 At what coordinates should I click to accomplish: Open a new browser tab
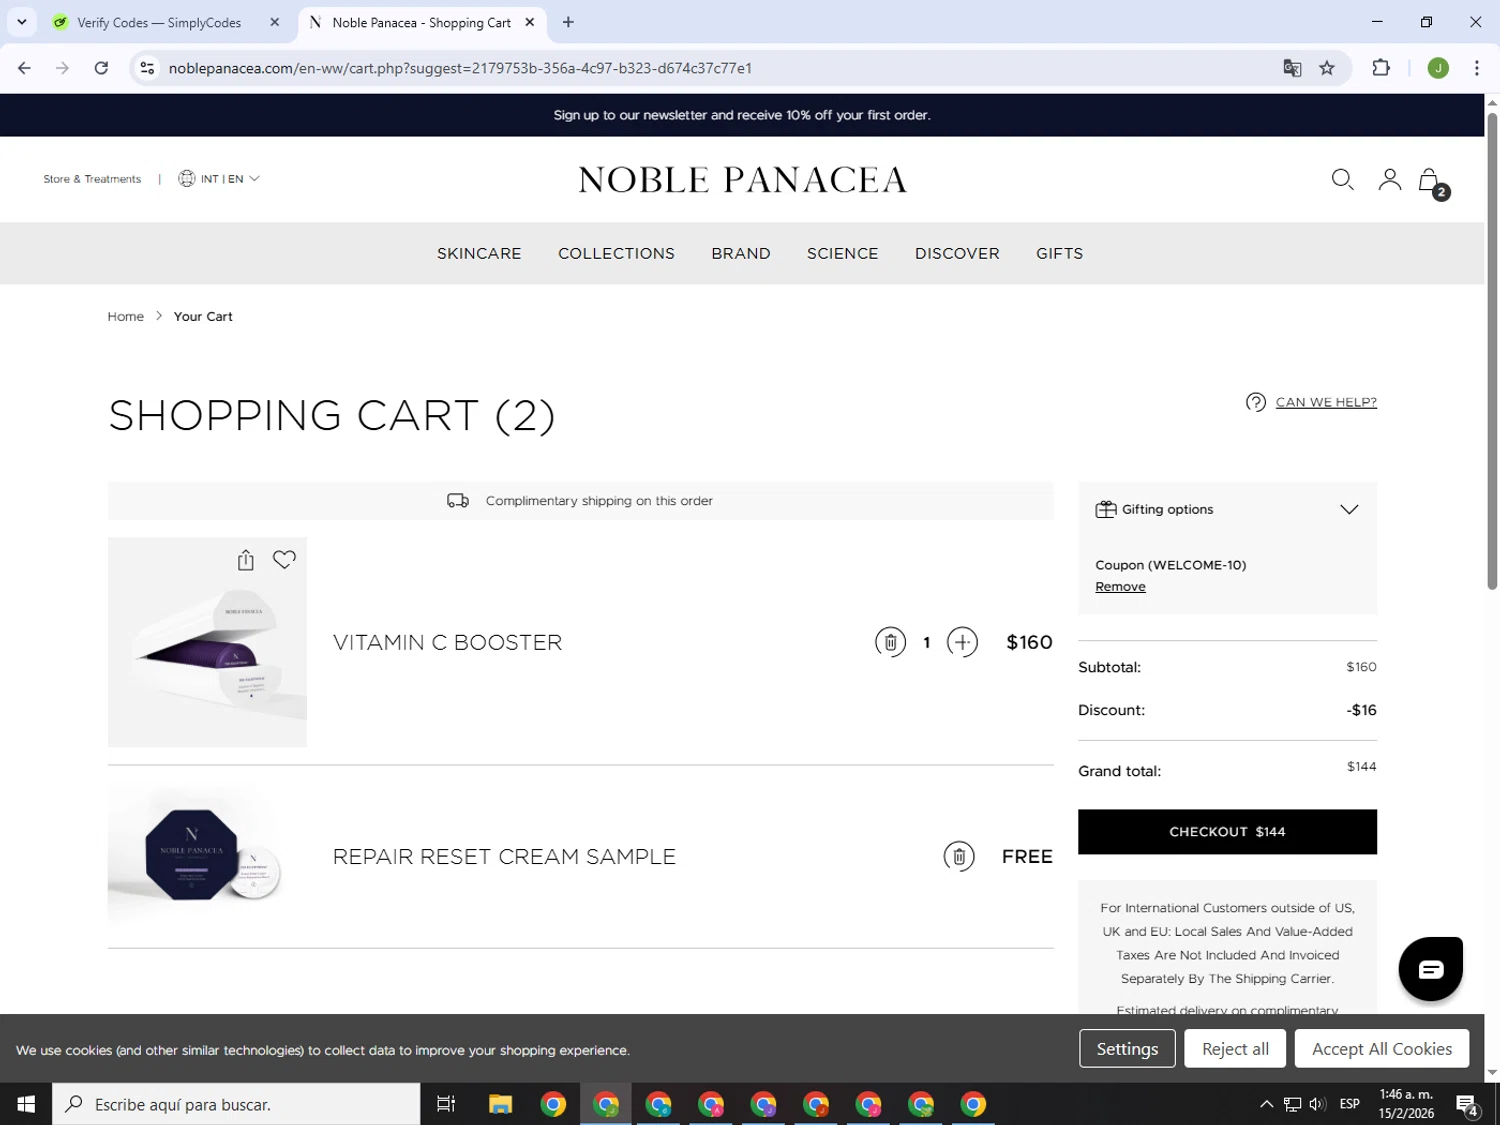click(x=568, y=22)
